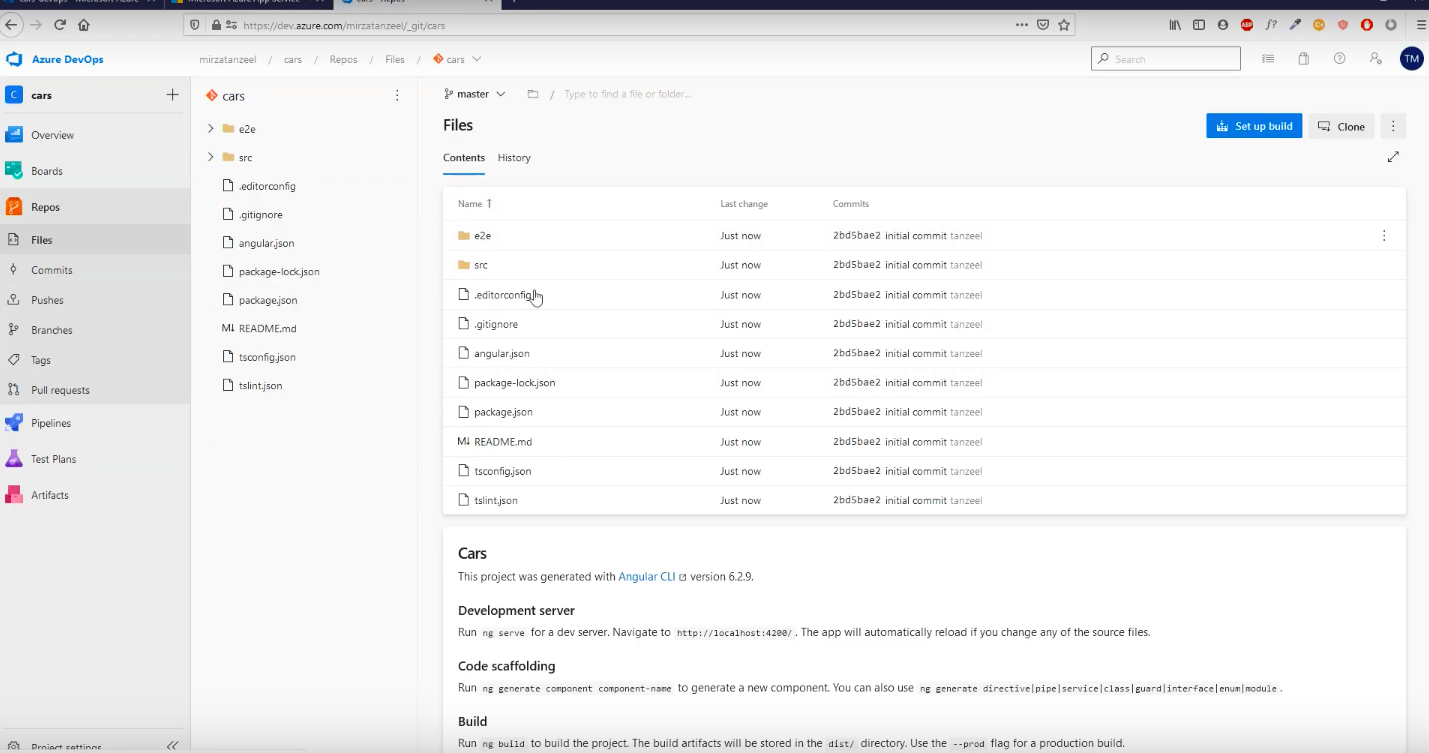
Task: Open the Overview section icon
Action: pyautogui.click(x=14, y=135)
